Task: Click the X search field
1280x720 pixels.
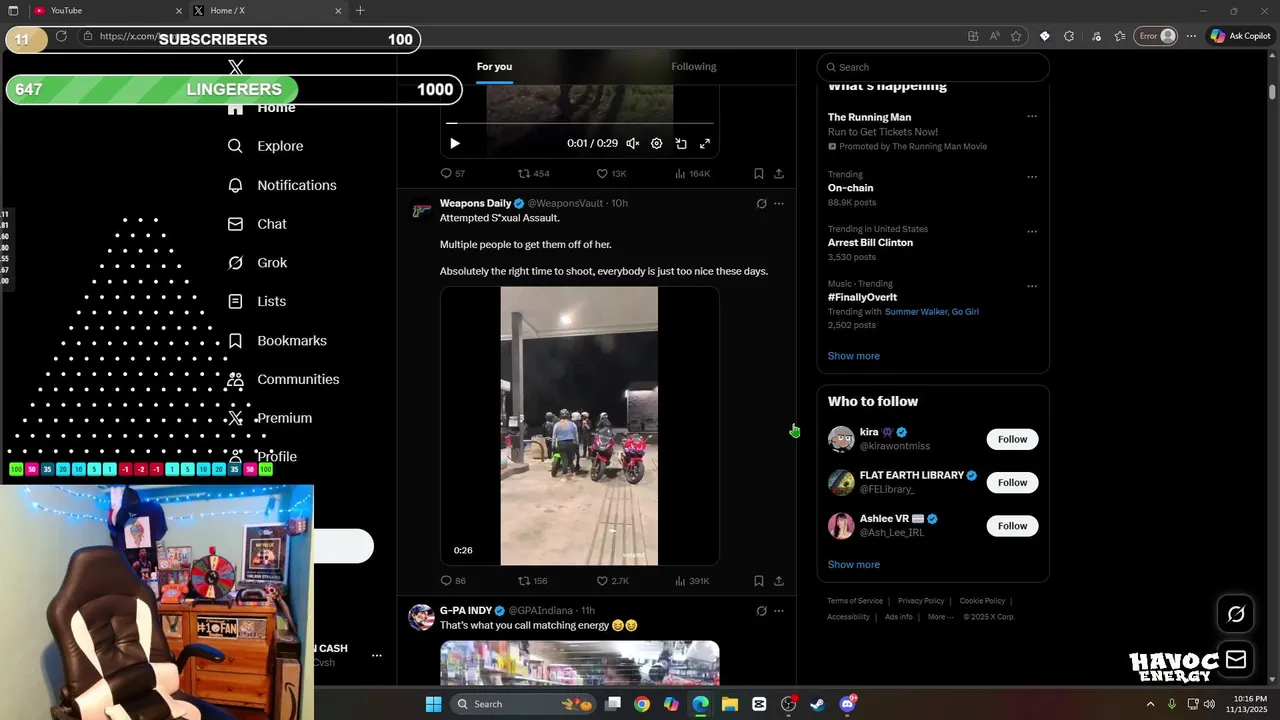Action: point(933,67)
